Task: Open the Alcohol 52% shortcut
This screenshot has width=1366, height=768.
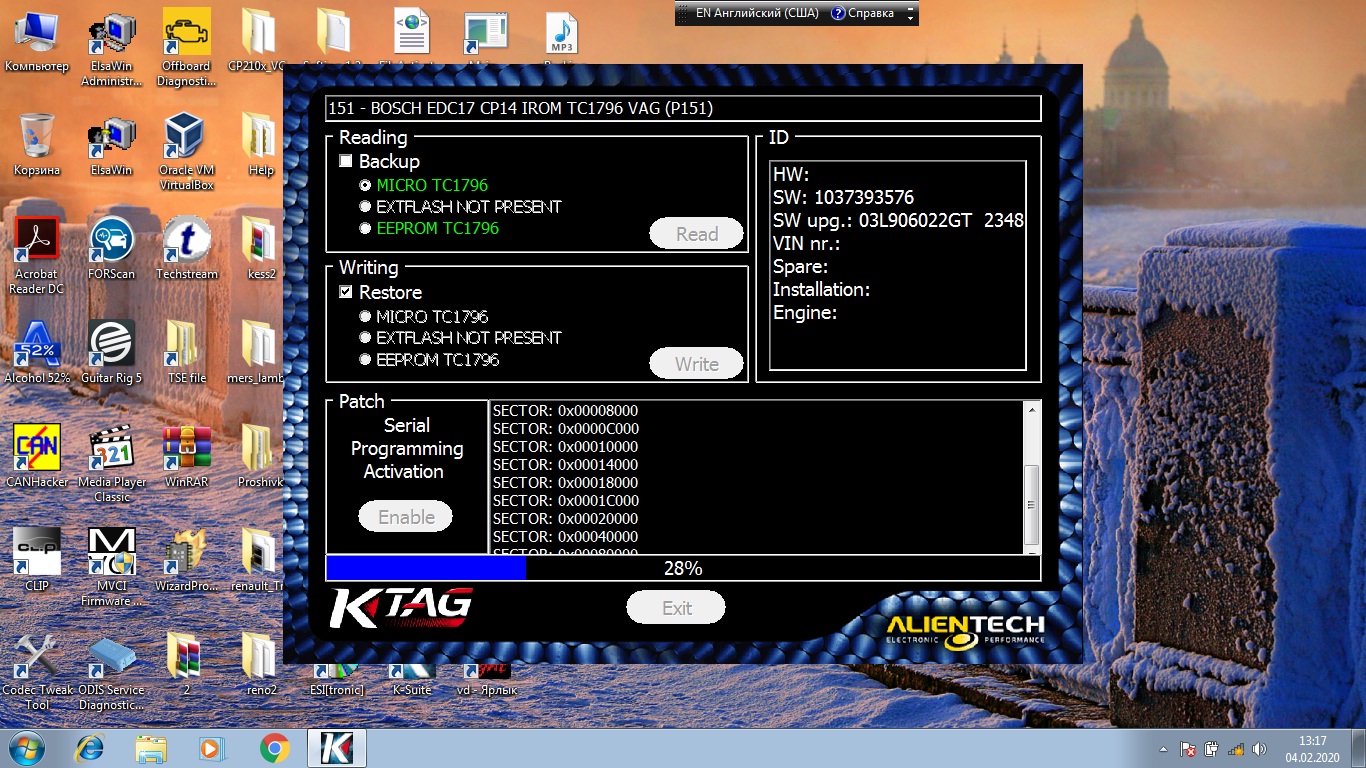Action: pyautogui.click(x=37, y=353)
